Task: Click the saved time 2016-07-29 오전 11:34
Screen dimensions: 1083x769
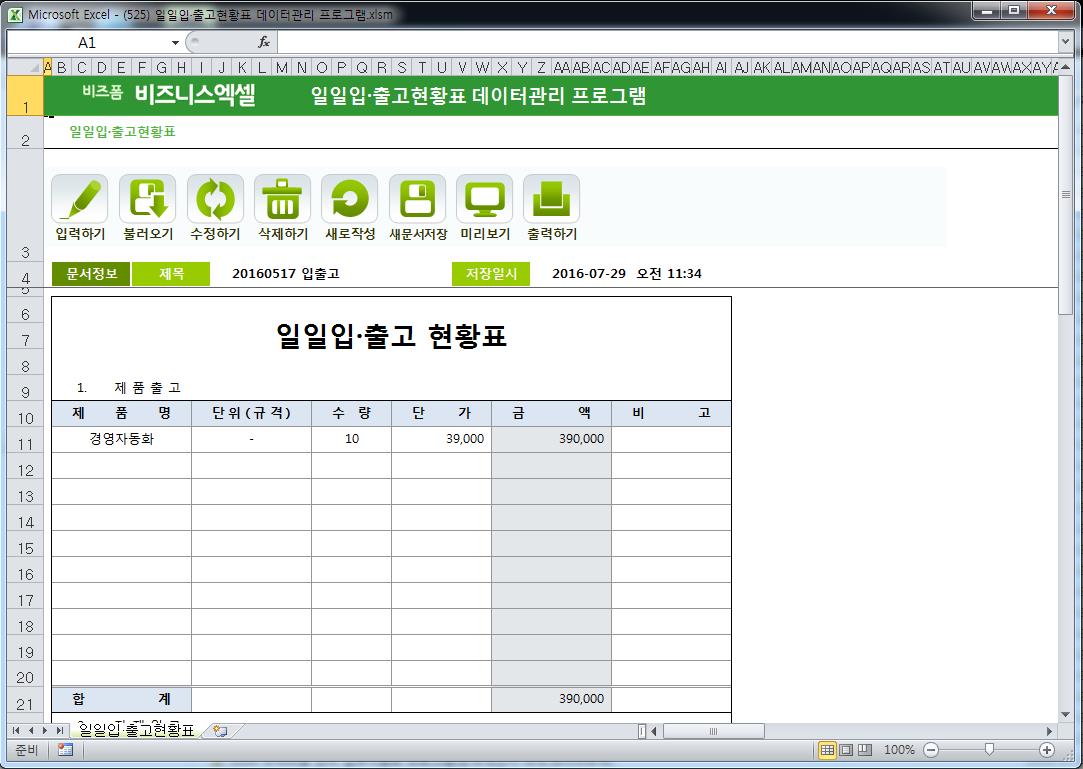Action: point(626,274)
